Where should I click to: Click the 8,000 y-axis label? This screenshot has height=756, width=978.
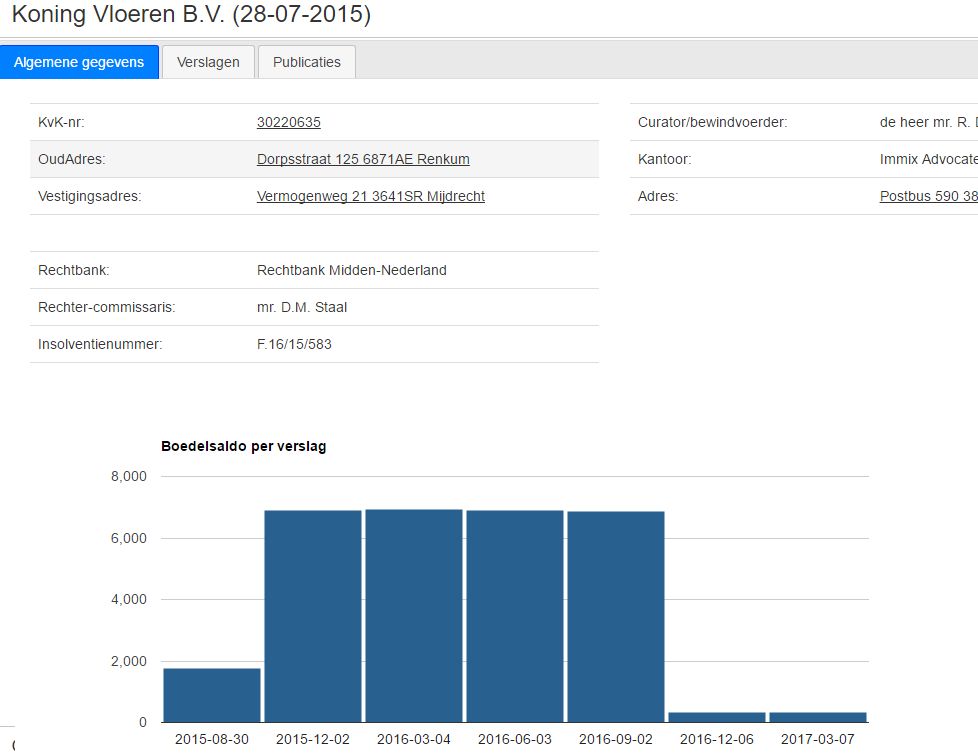pyautogui.click(x=129, y=477)
